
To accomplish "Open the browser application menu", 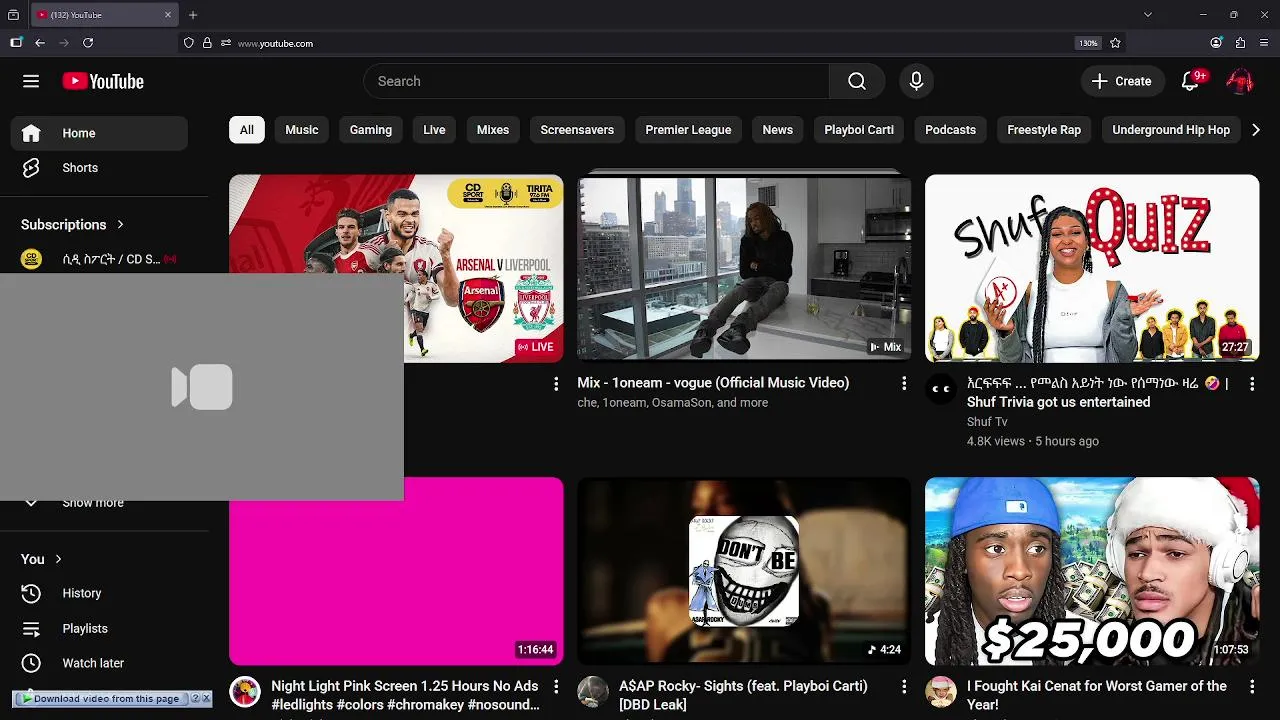I will pyautogui.click(x=1264, y=43).
